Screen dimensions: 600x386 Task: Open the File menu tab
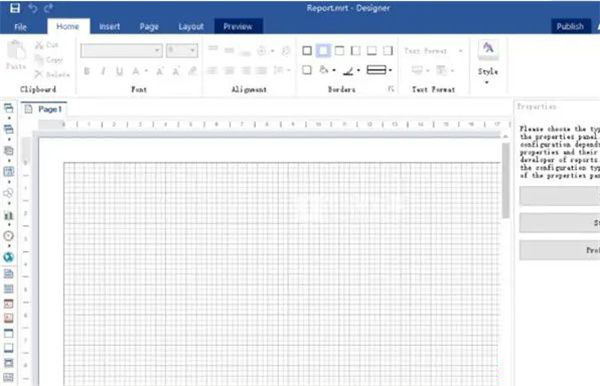20,27
